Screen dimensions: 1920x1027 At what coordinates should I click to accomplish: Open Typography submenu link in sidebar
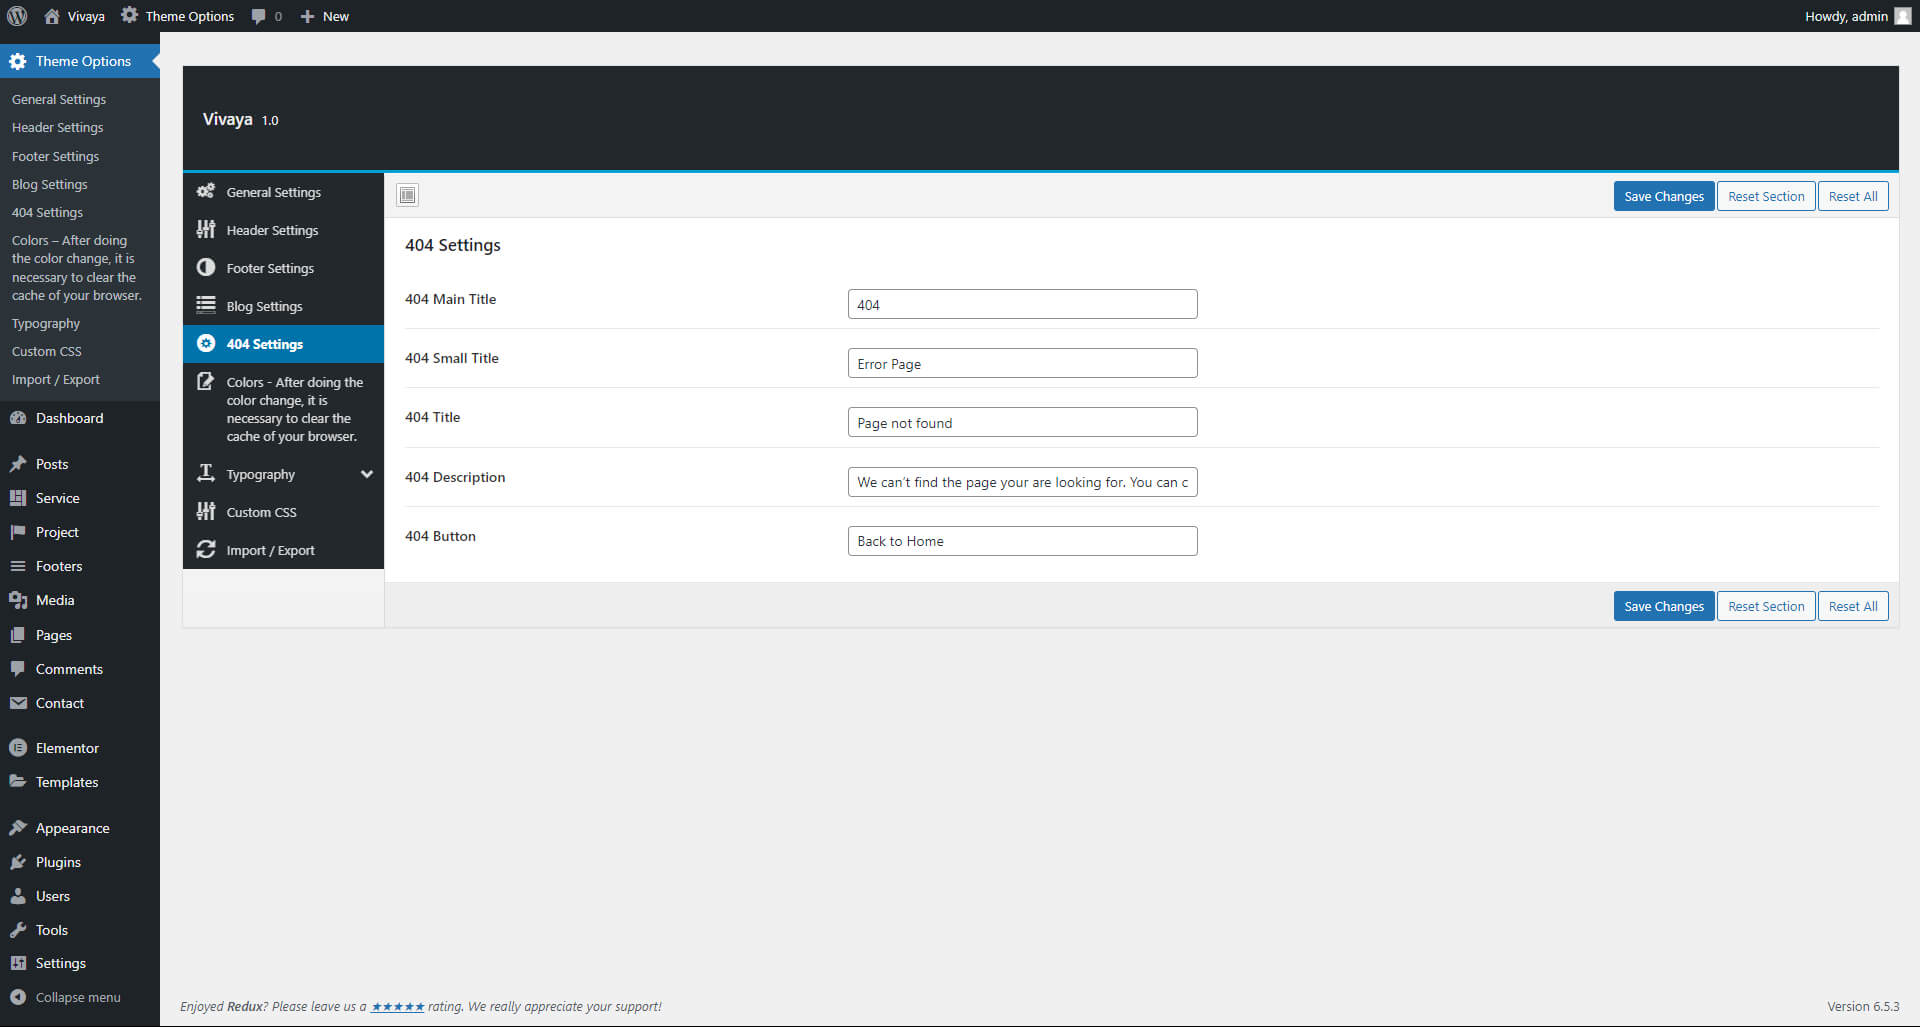click(46, 323)
